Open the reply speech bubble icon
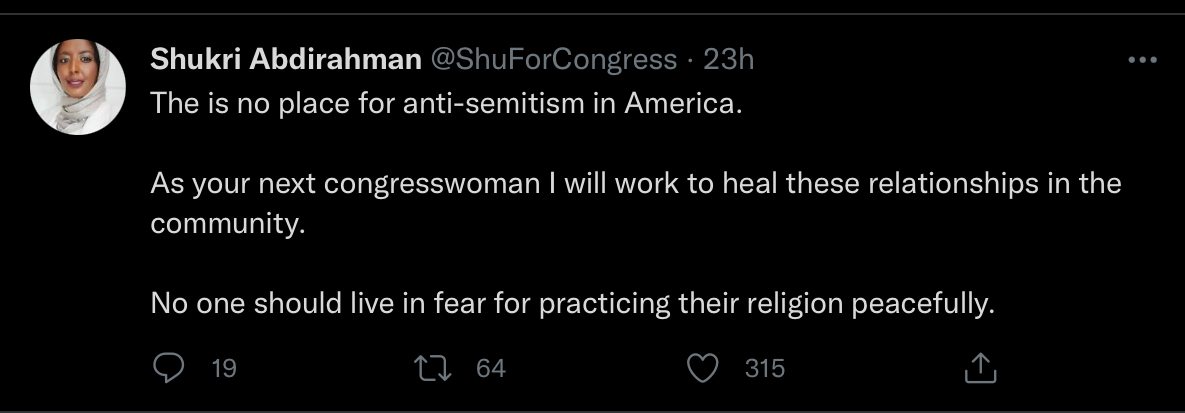 point(169,368)
